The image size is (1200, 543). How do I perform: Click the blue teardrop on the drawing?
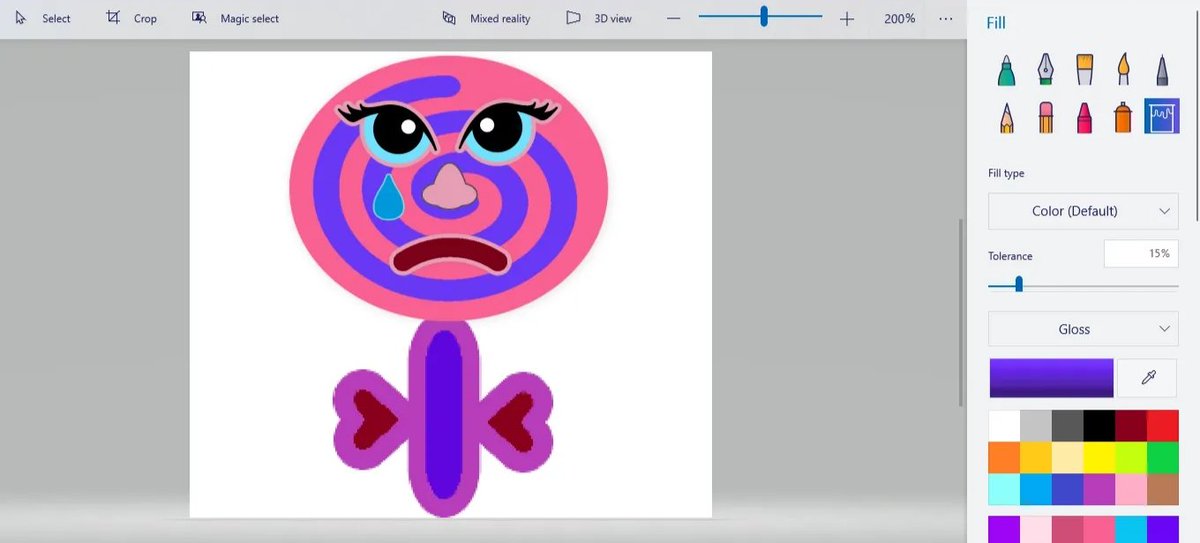[x=388, y=200]
